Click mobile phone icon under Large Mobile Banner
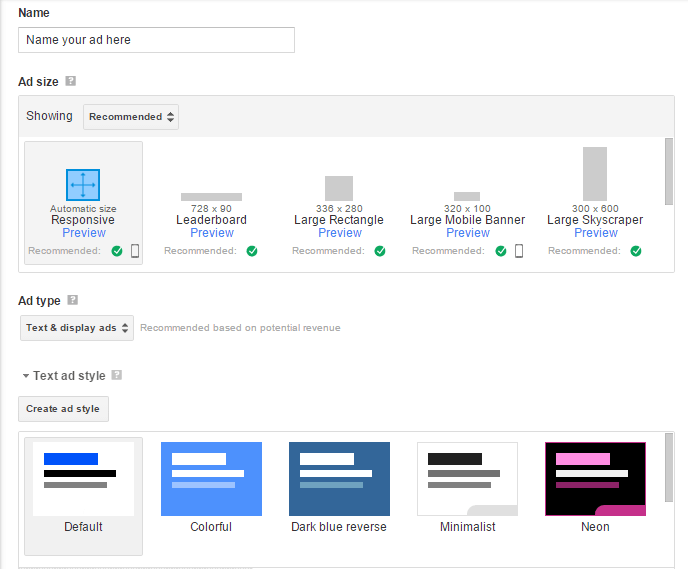 519,251
